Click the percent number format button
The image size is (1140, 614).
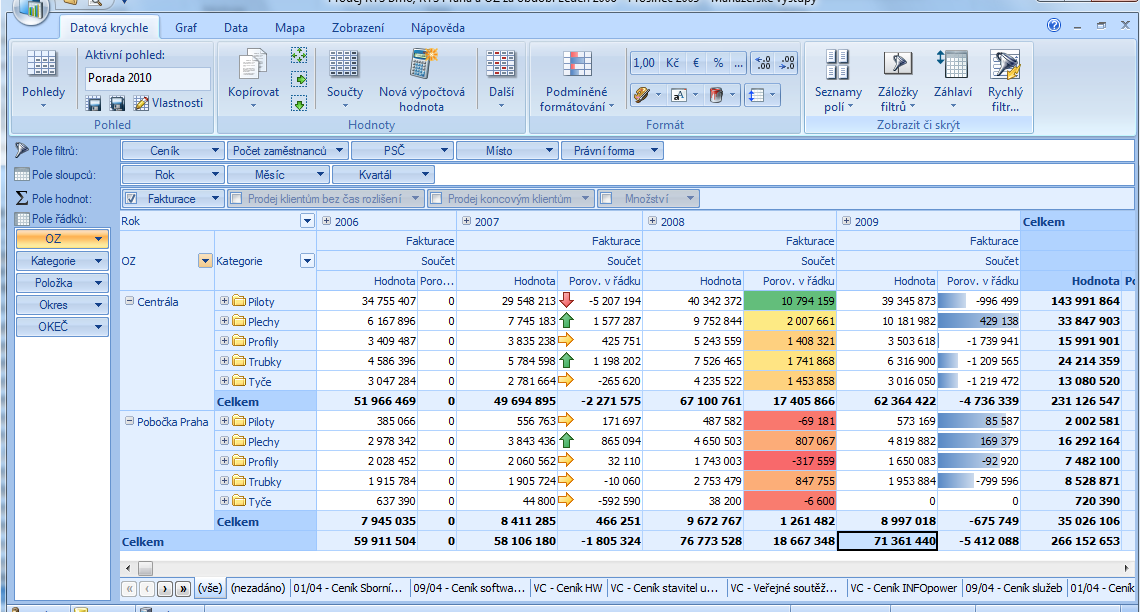717,63
